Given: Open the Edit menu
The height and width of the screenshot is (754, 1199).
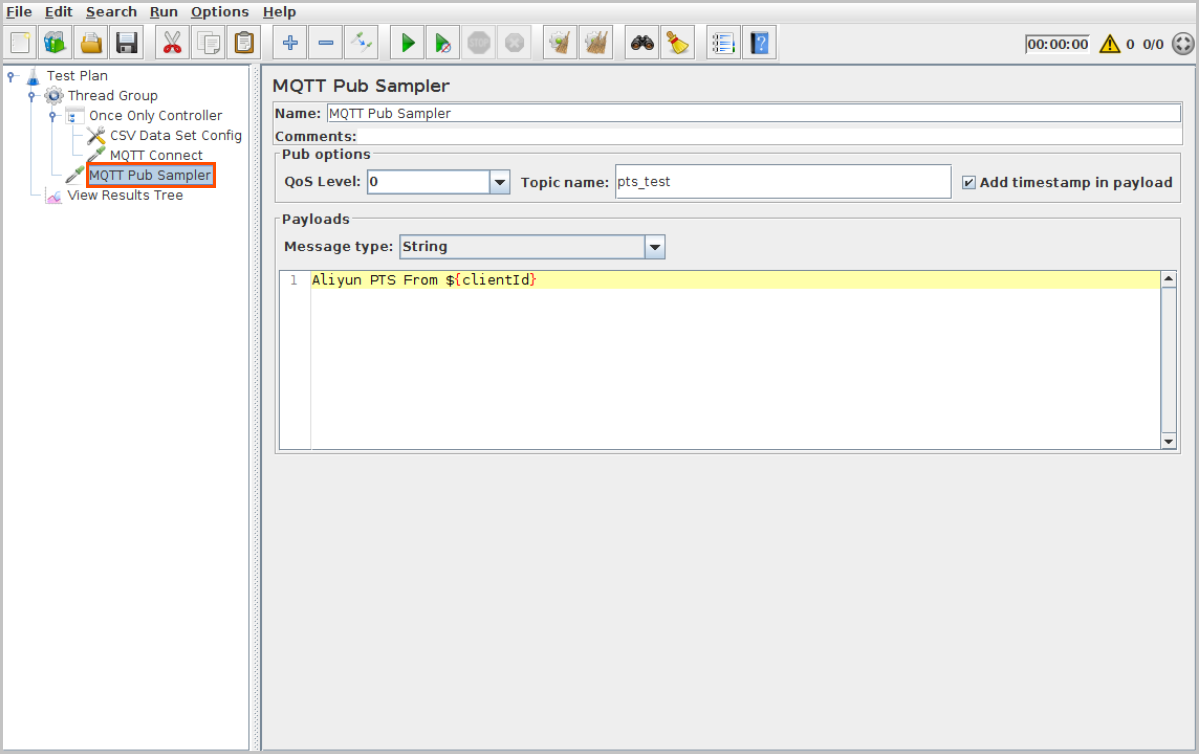Looking at the screenshot, I should tap(58, 12).
